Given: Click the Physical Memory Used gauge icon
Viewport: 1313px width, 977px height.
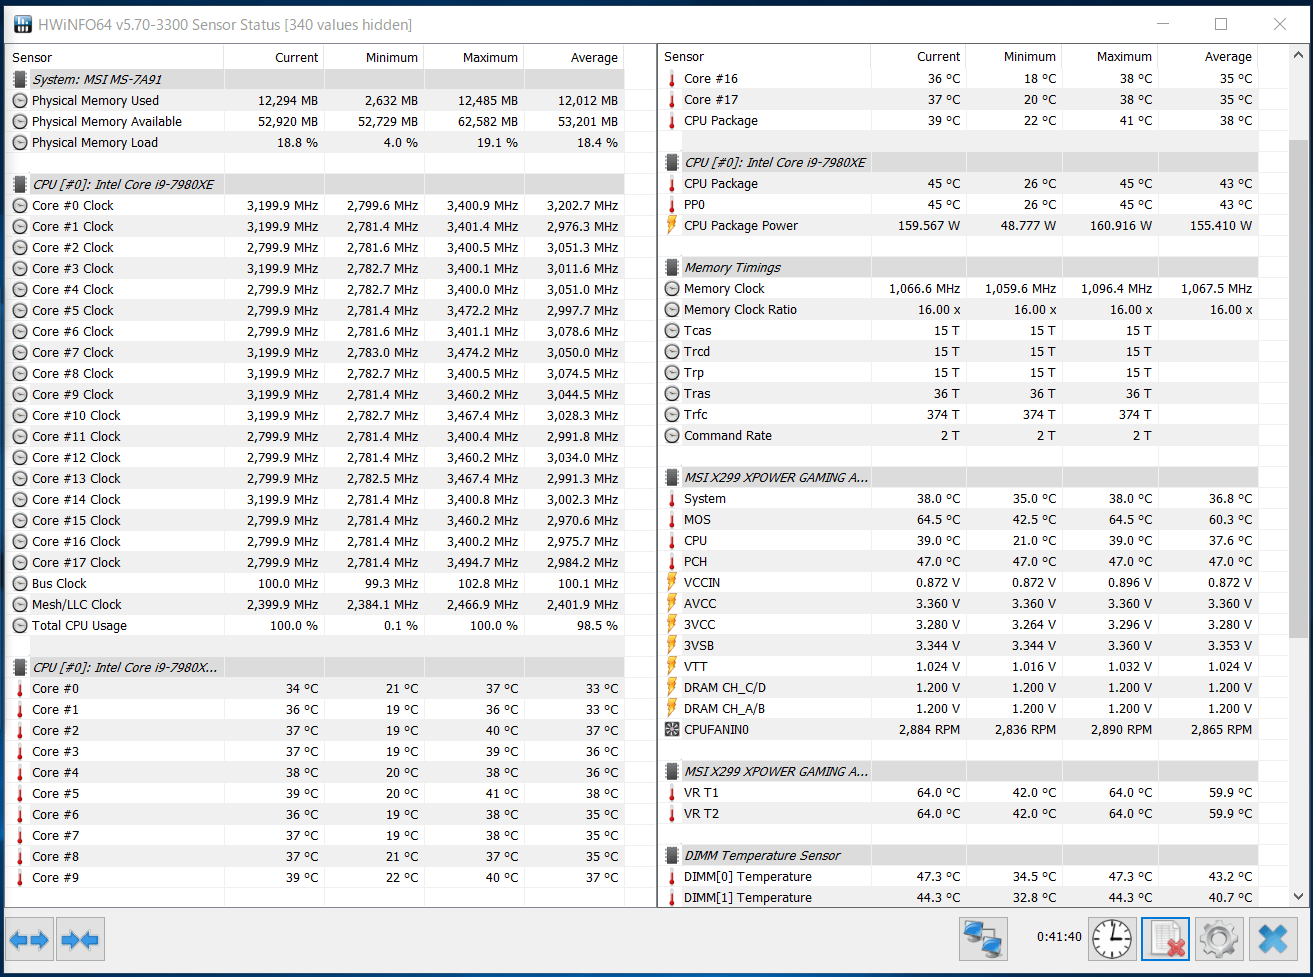Looking at the screenshot, I should pos(20,100).
